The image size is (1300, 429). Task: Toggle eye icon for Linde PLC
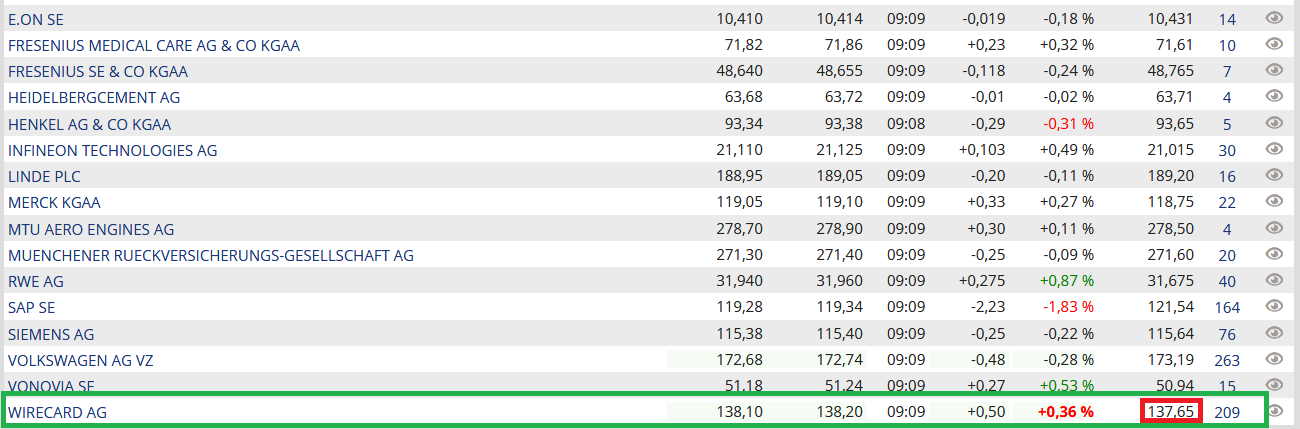(1273, 175)
